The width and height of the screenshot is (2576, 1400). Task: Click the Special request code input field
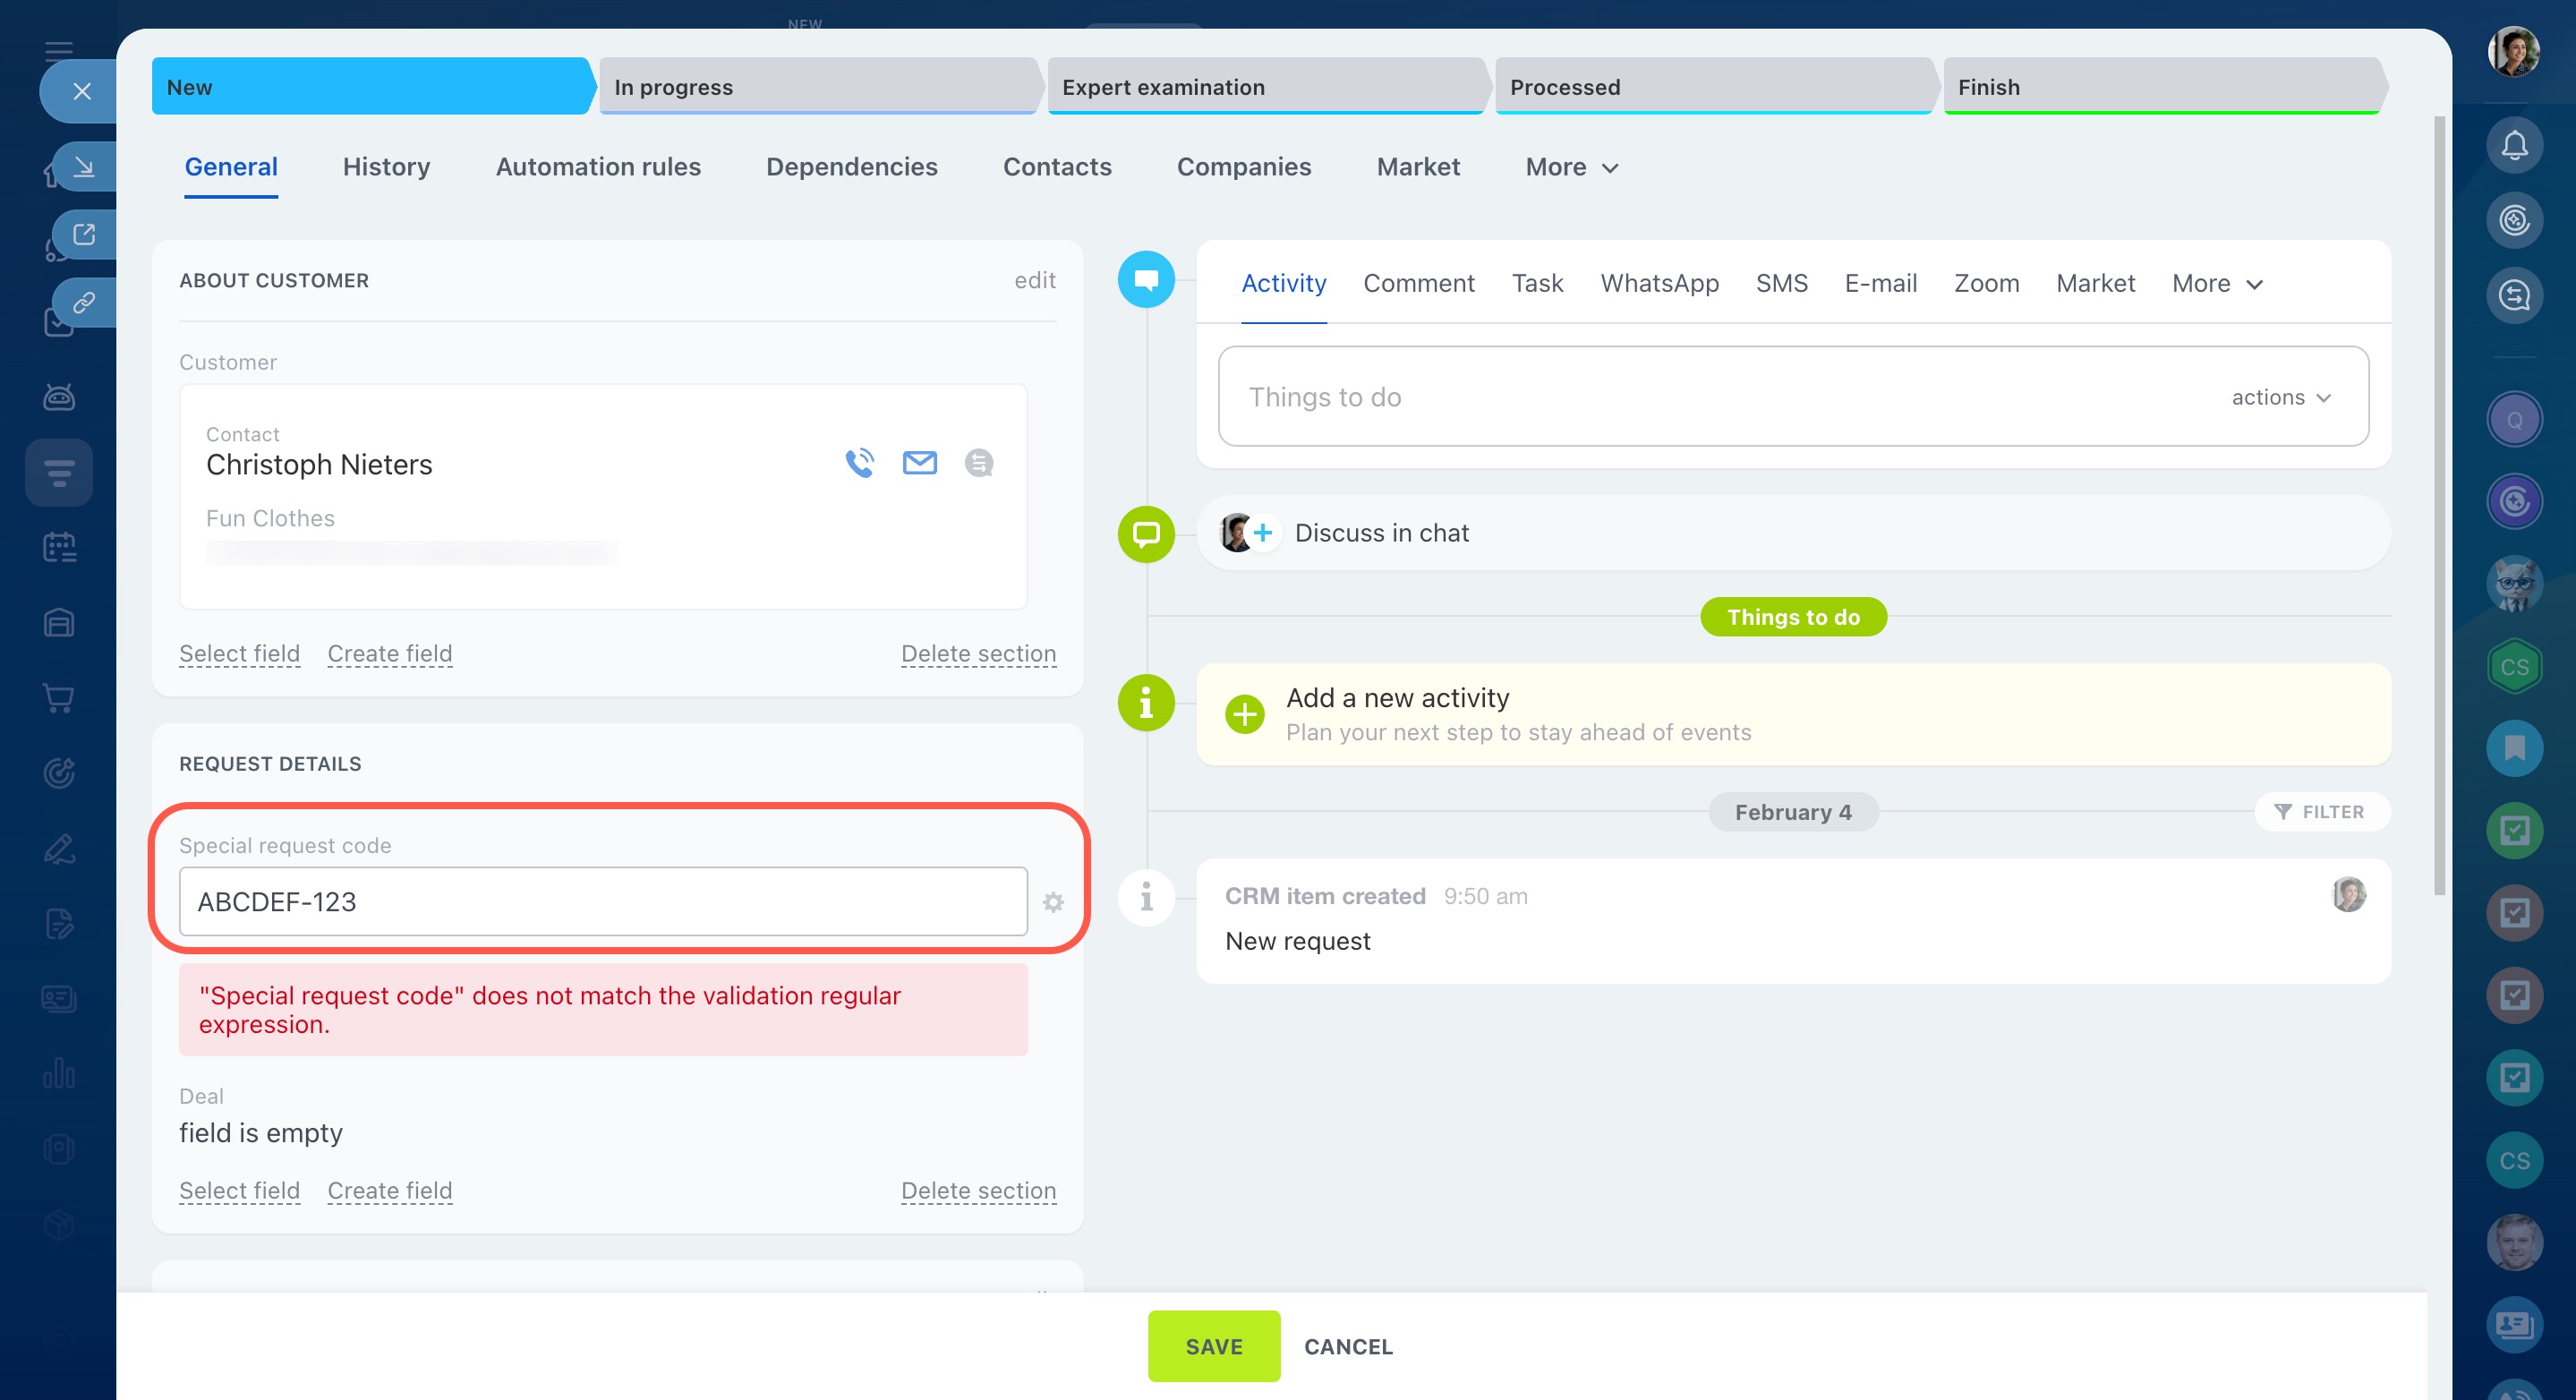tap(603, 902)
